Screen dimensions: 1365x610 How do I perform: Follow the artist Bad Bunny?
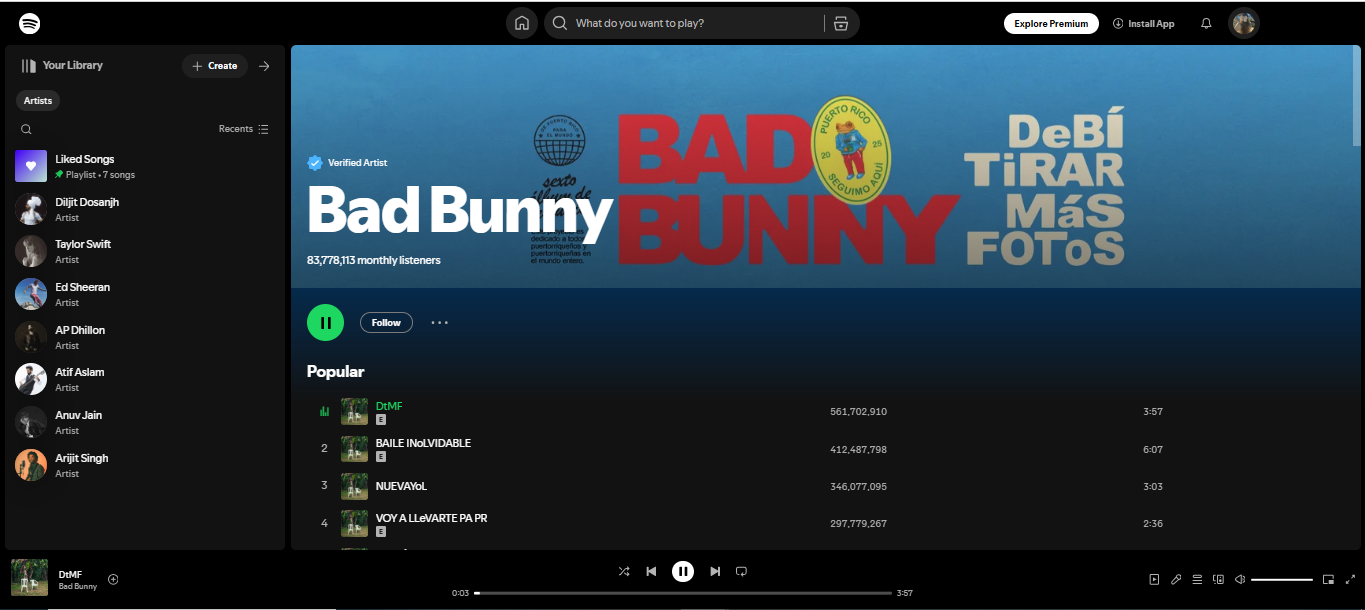pyautogui.click(x=386, y=322)
